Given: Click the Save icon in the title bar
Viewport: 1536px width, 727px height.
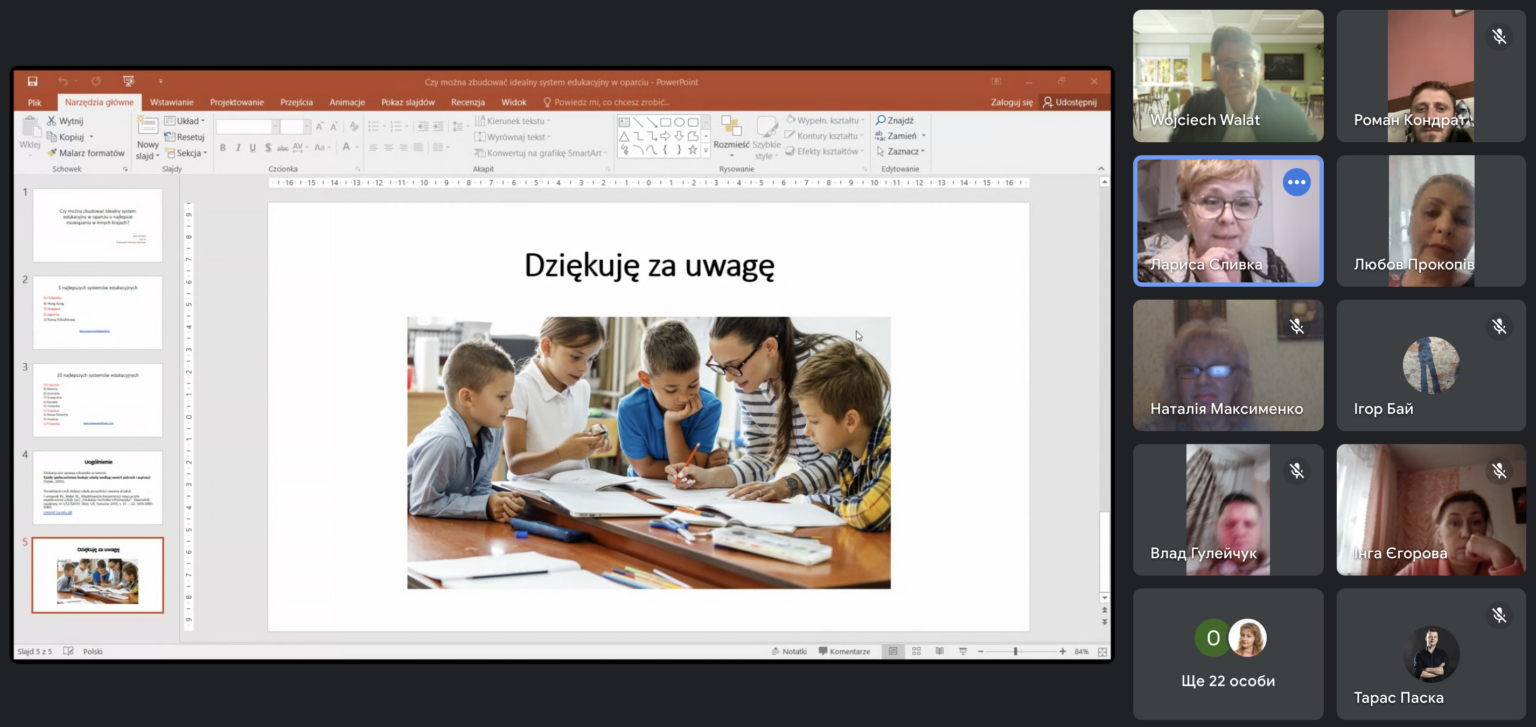Looking at the screenshot, I should tap(33, 81).
